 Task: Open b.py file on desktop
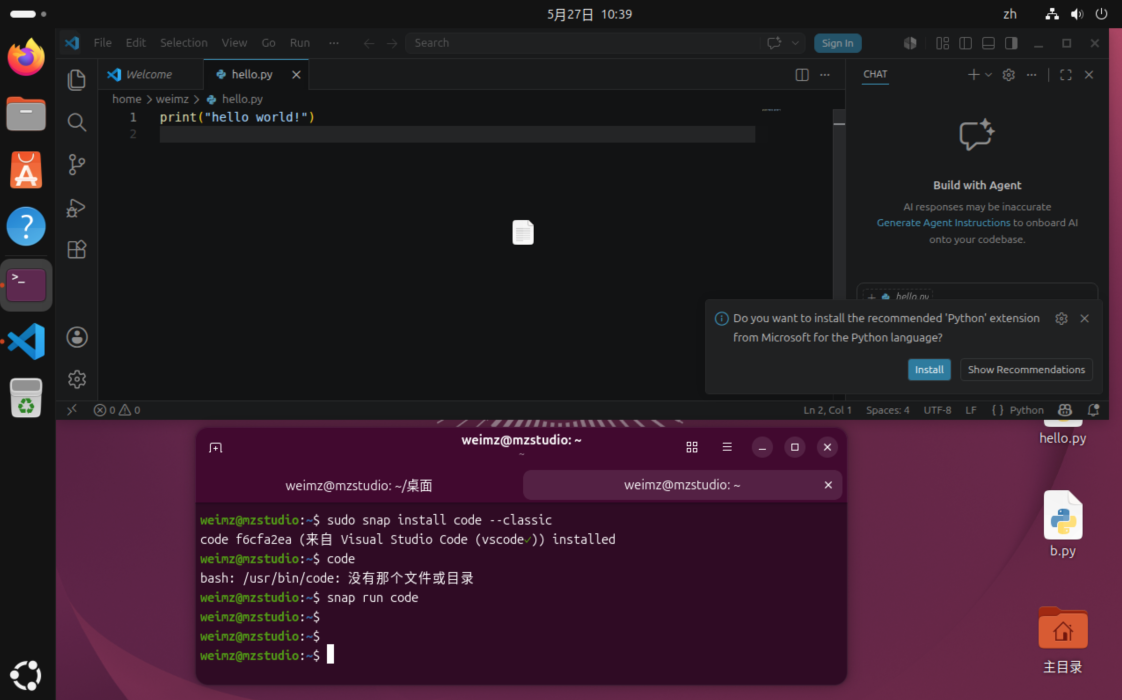coord(1063,525)
